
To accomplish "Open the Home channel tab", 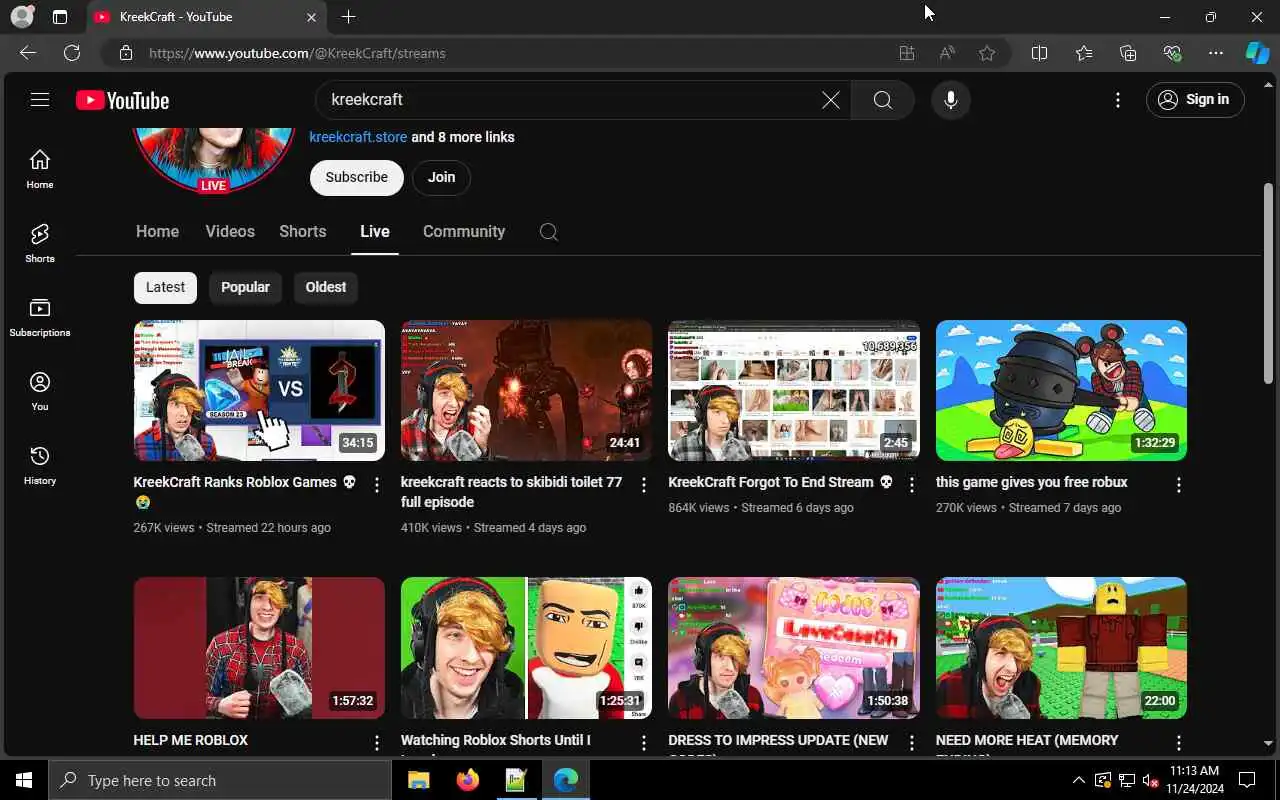I will (157, 232).
